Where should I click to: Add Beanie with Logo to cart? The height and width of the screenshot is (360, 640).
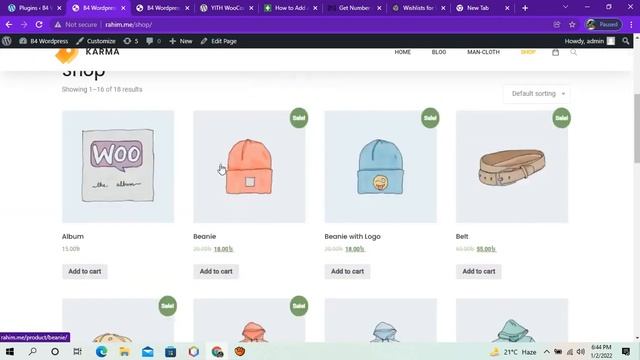point(347,271)
